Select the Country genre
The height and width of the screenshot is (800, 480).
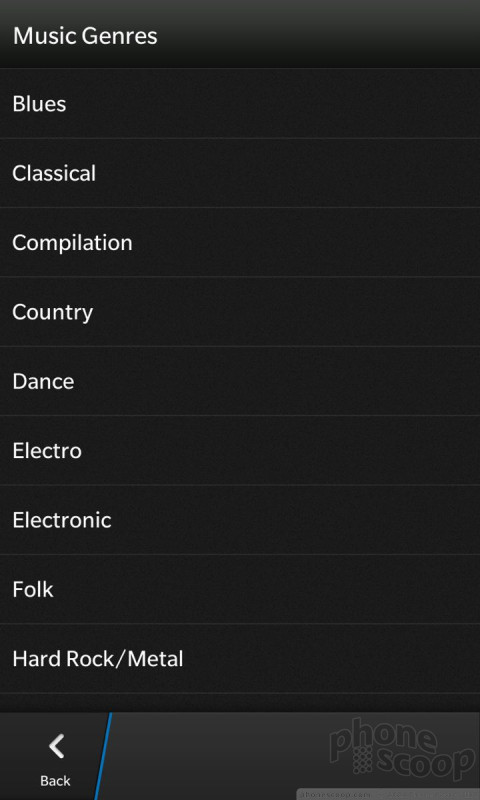[x=240, y=312]
